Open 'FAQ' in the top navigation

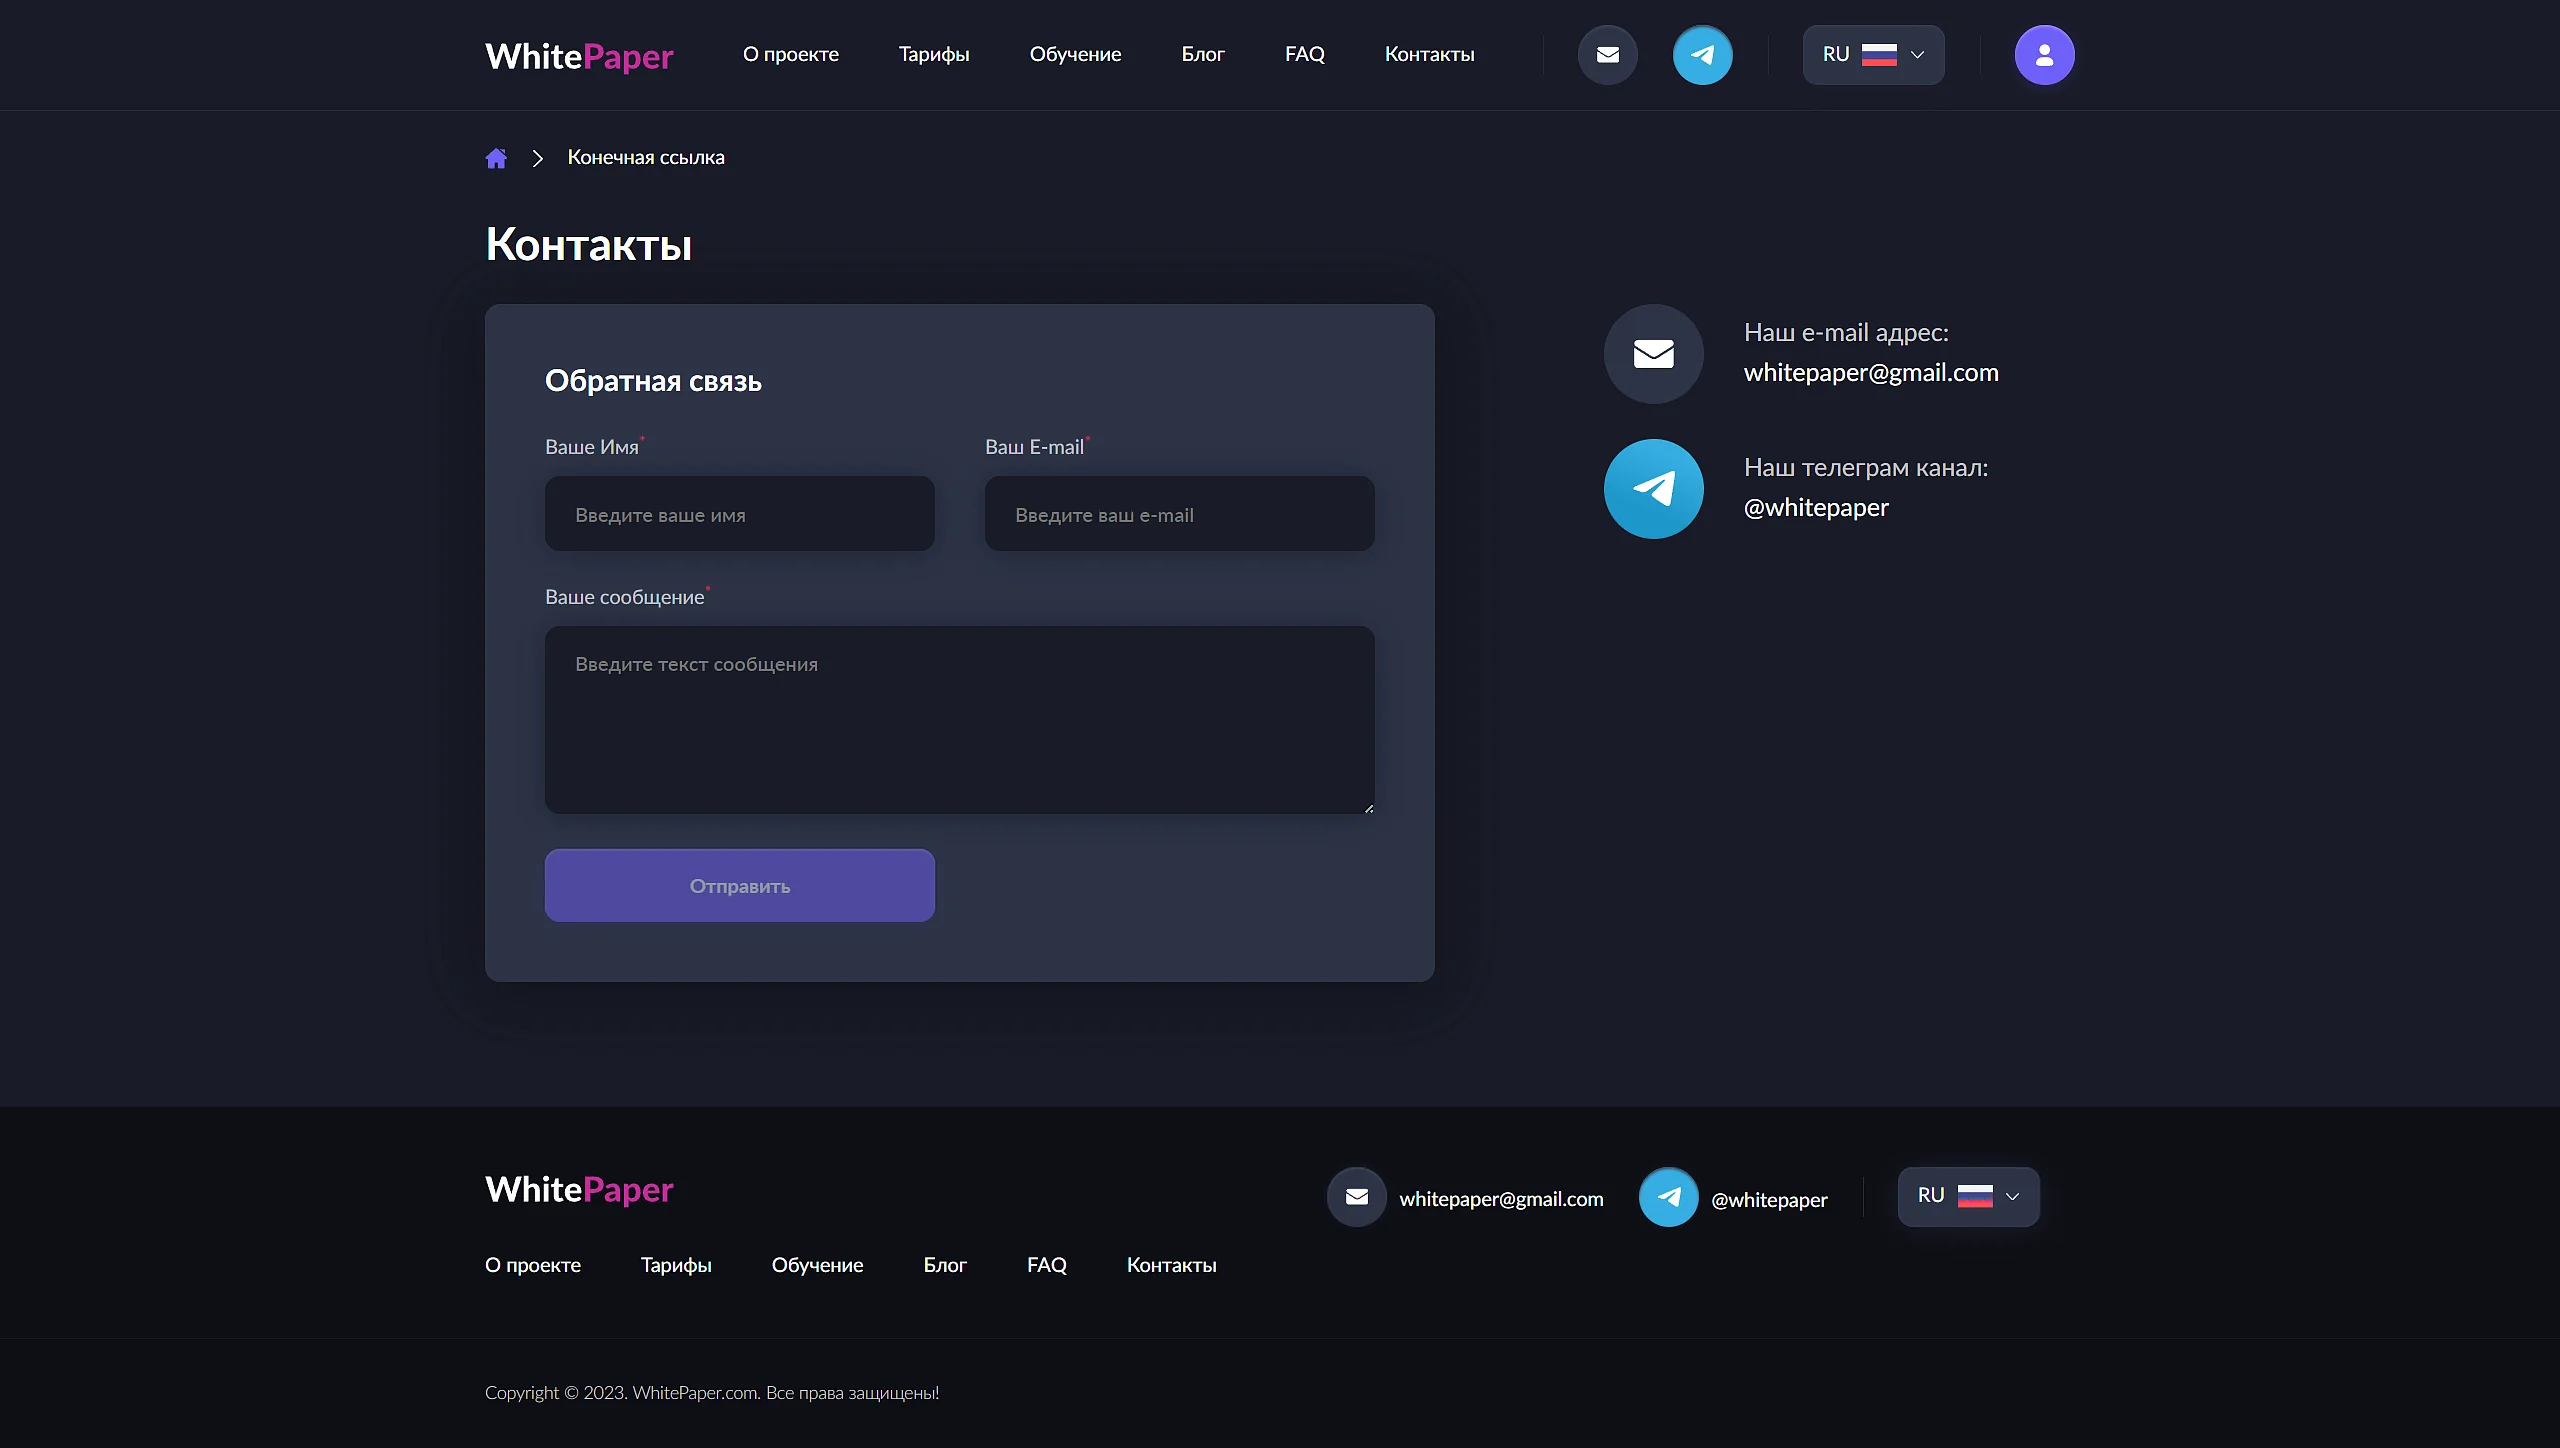tap(1304, 55)
